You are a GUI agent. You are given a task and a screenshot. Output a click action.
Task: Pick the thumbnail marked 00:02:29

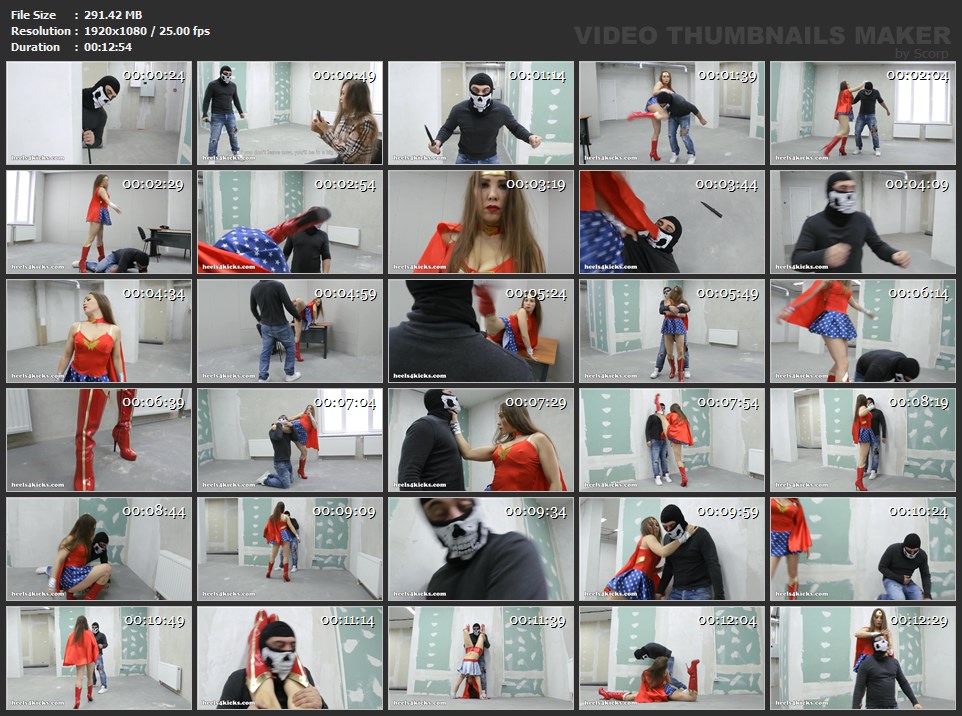click(x=99, y=222)
